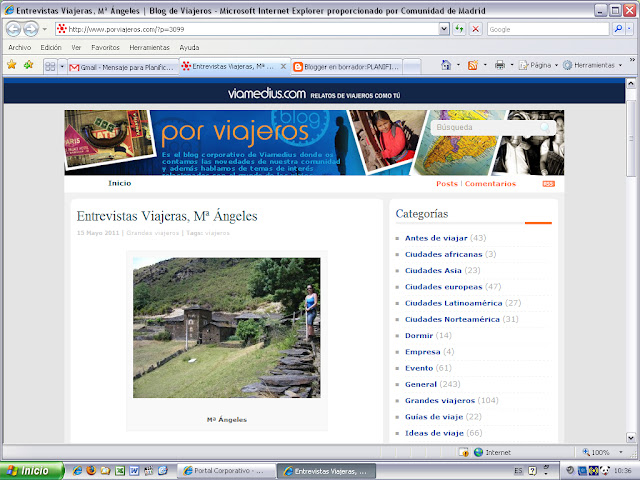The image size is (640, 480).
Task: Open the Grandes viajeros category
Action: click(440, 400)
